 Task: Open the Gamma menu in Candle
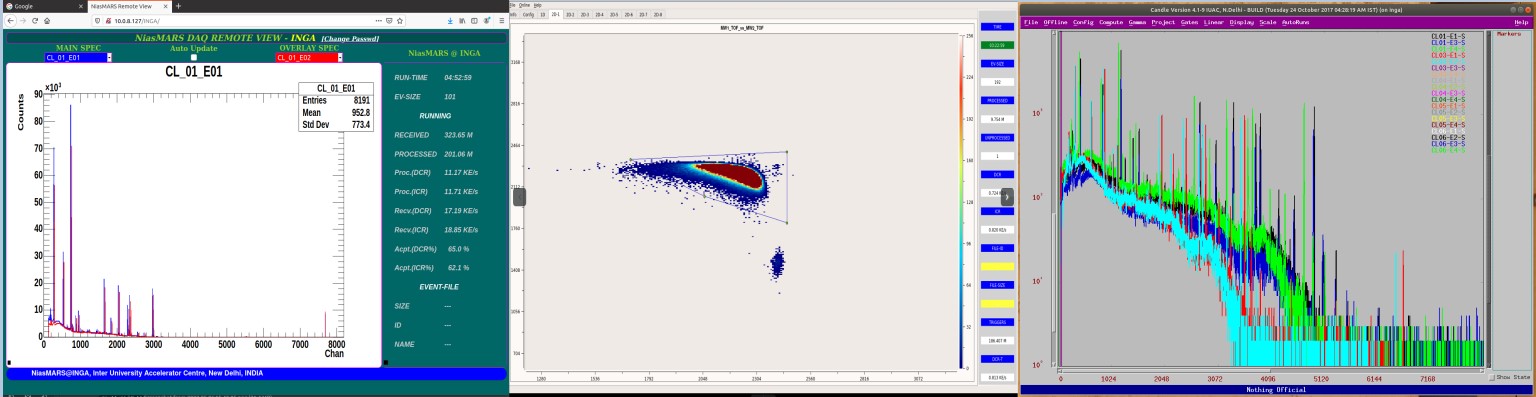[x=1137, y=22]
